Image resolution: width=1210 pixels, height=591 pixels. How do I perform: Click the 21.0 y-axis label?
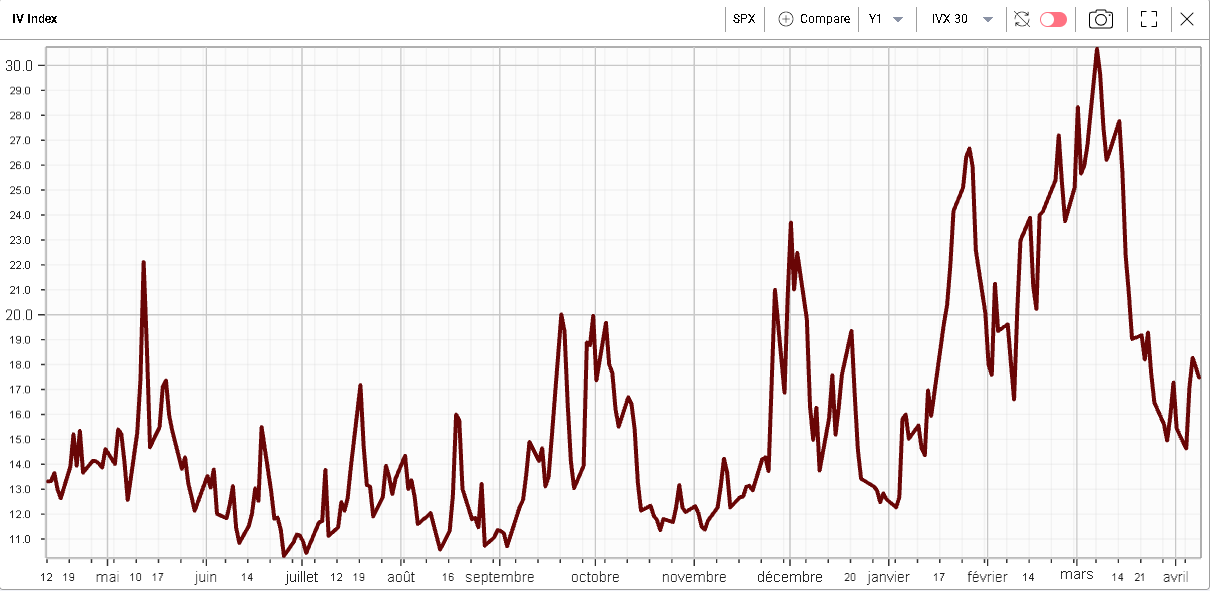pos(20,290)
